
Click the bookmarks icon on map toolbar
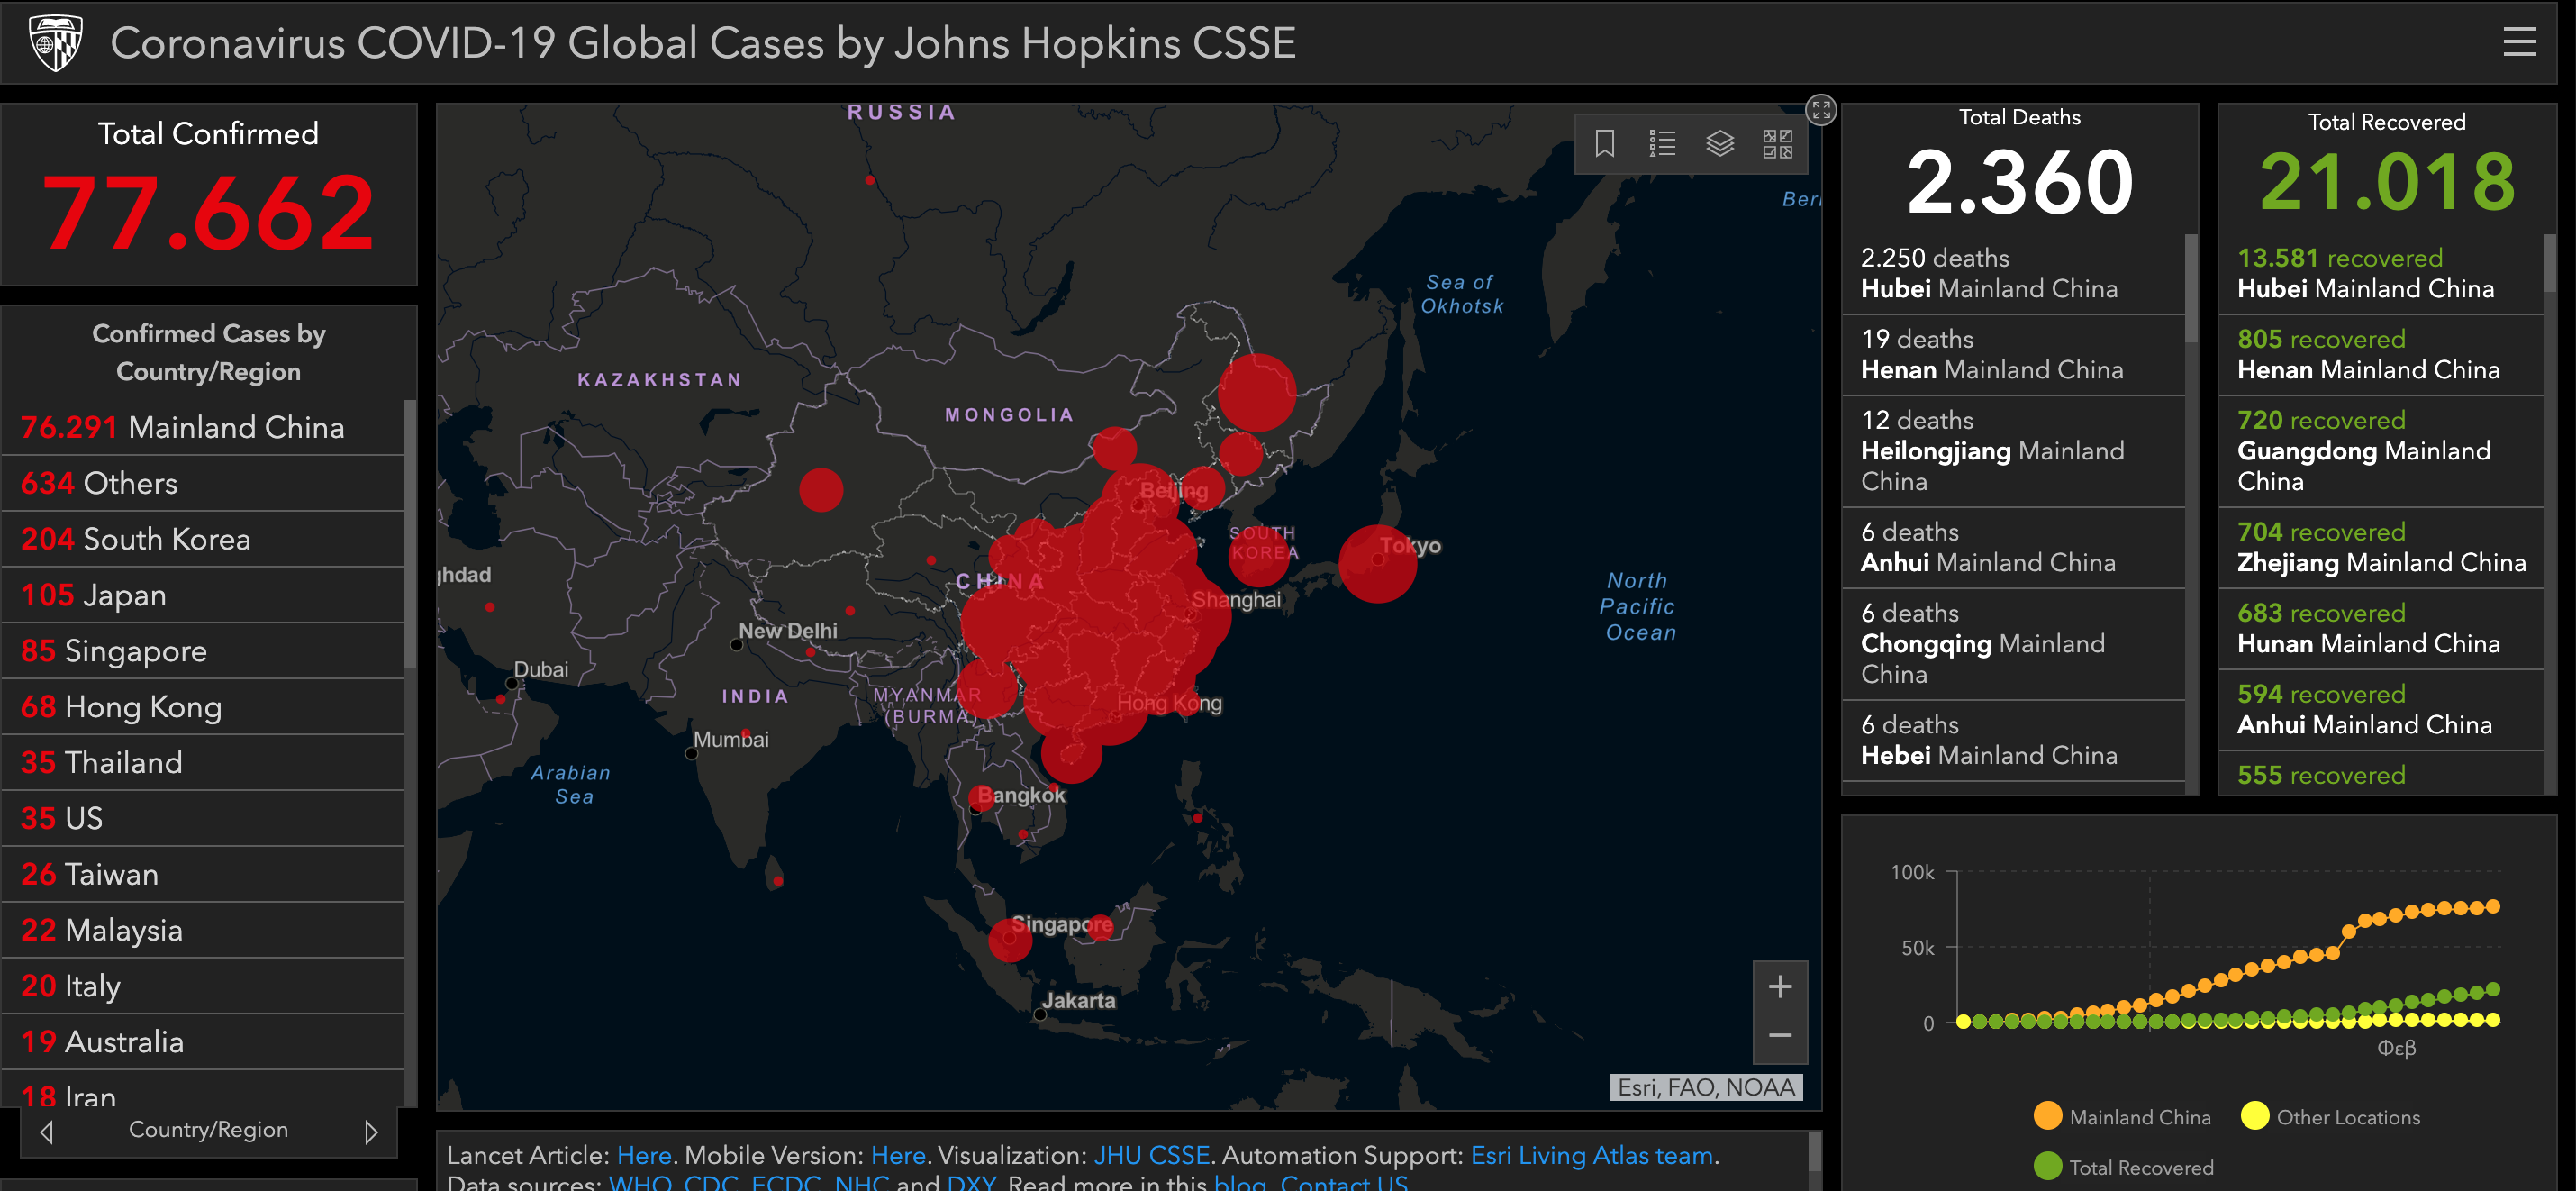pyautogui.click(x=1604, y=144)
